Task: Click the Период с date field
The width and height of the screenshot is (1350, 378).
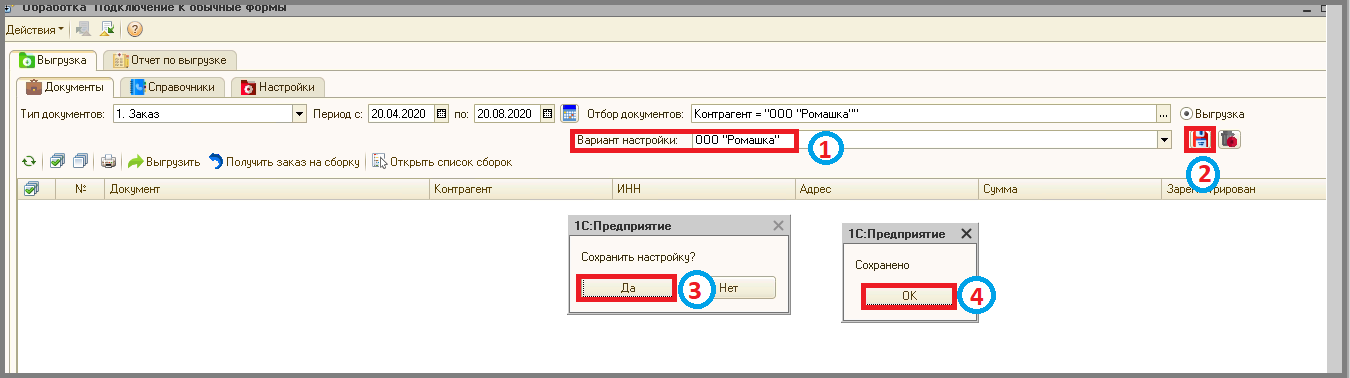Action: coord(401,113)
